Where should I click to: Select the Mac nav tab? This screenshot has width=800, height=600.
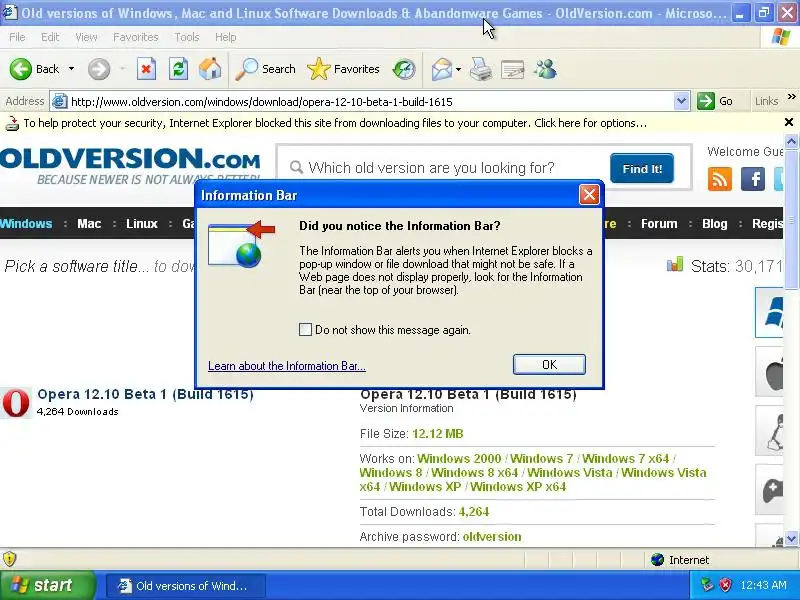pyautogui.click(x=89, y=223)
